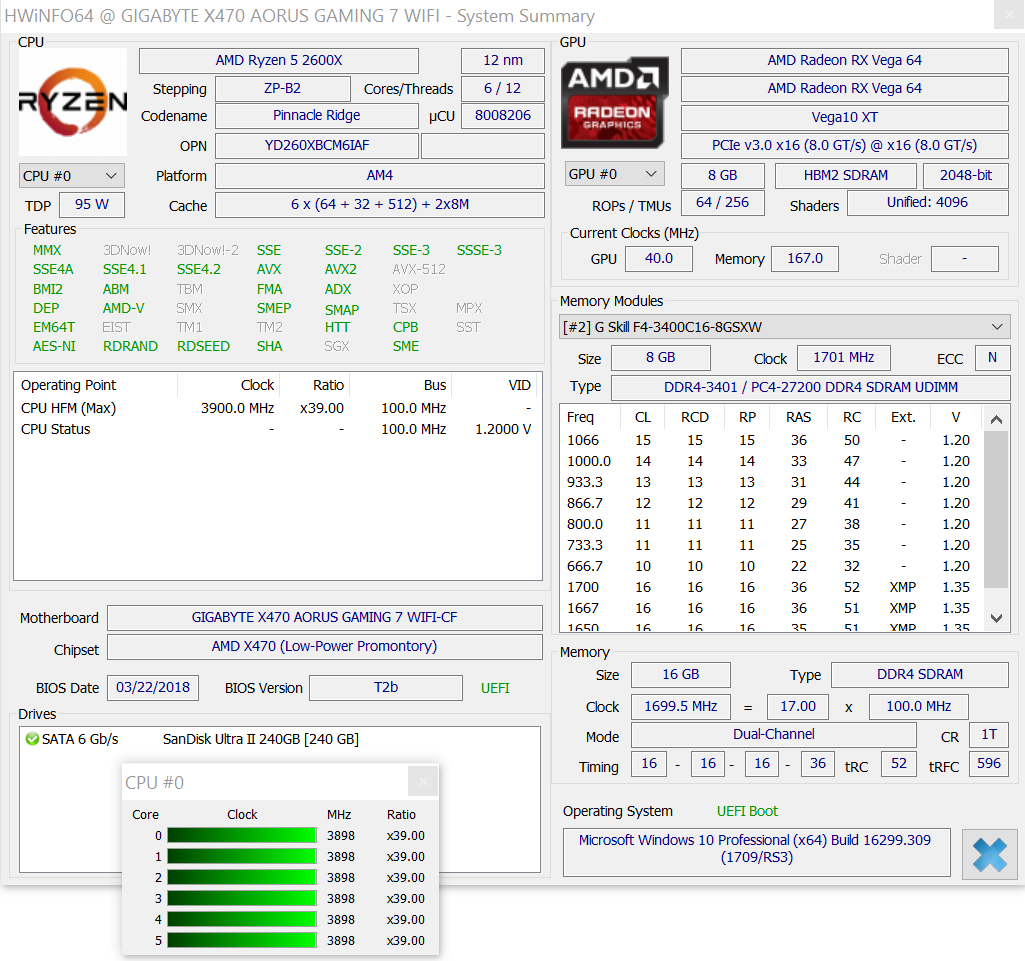Click the Vega10 XT GPU codename field

pos(845,118)
